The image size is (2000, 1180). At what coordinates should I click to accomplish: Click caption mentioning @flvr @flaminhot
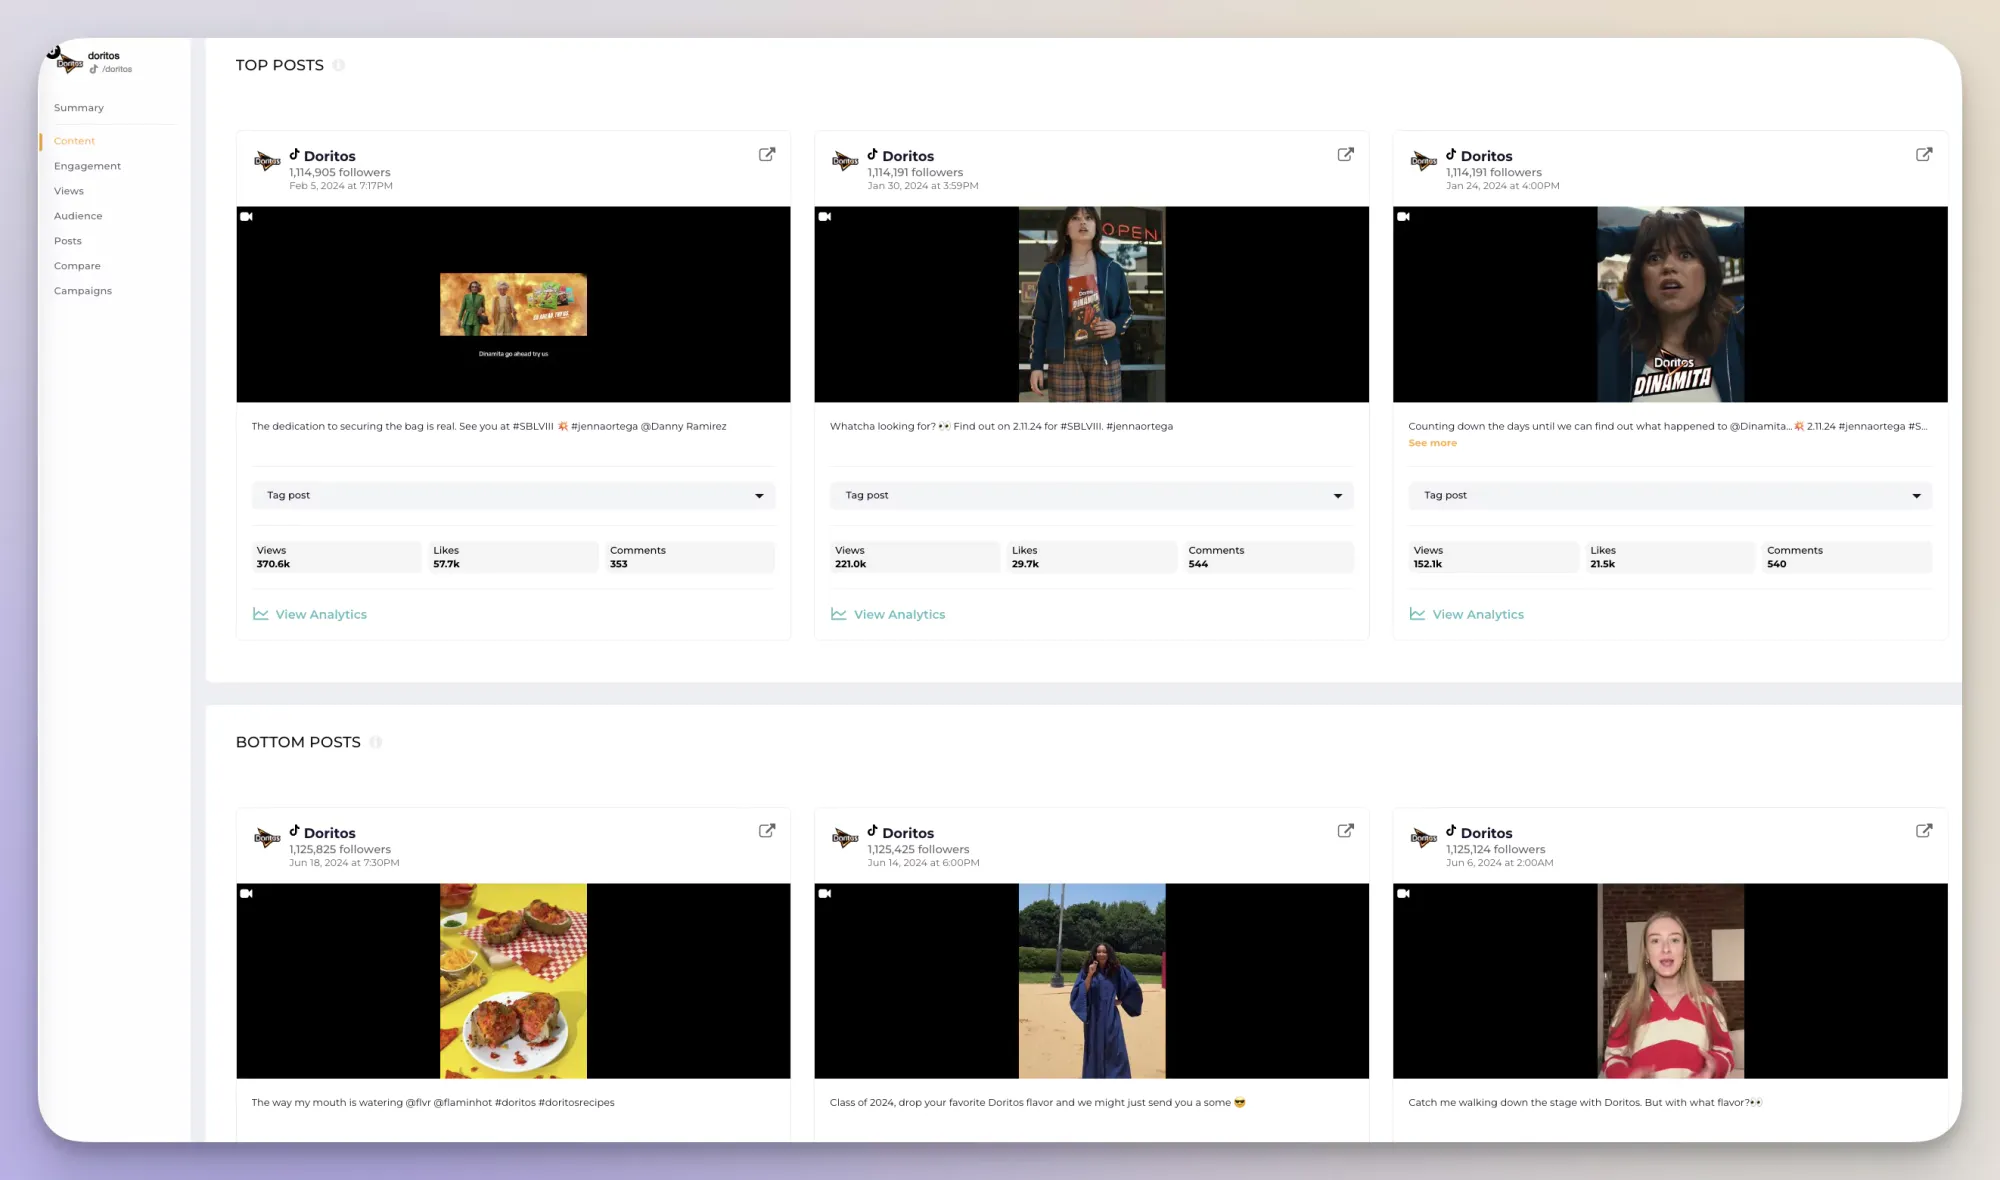tap(433, 1103)
